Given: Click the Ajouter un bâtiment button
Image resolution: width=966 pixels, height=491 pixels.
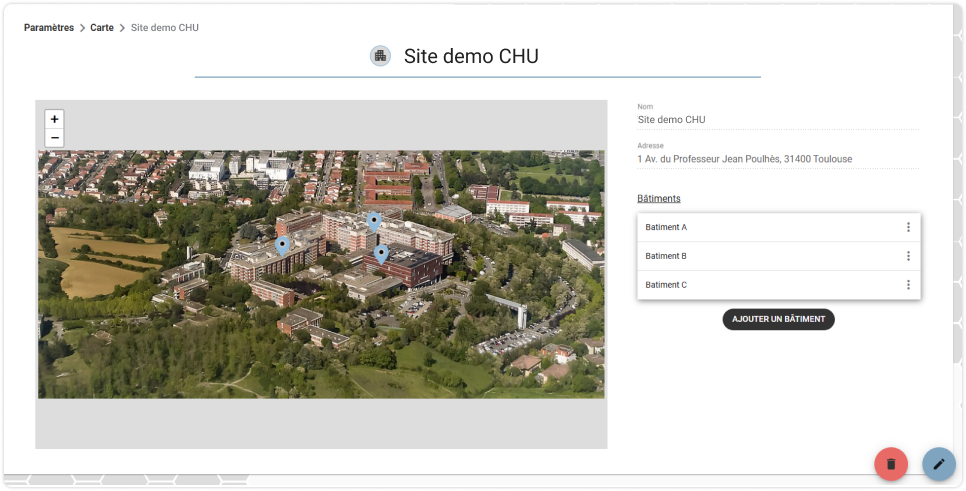Looking at the screenshot, I should point(778,319).
